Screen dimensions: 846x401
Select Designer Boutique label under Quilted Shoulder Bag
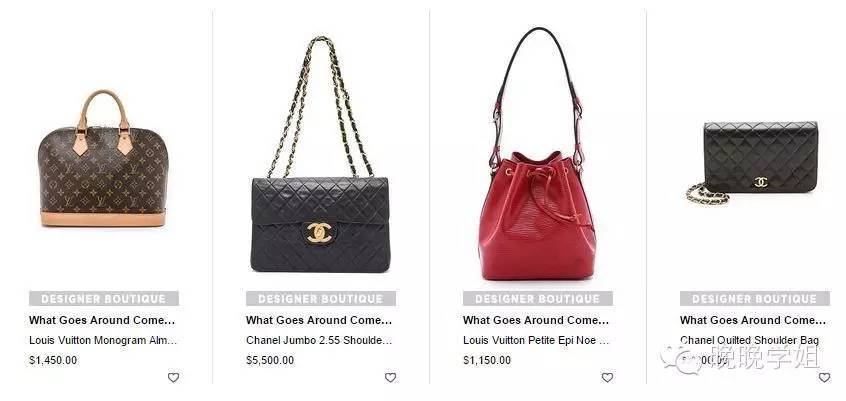754,298
